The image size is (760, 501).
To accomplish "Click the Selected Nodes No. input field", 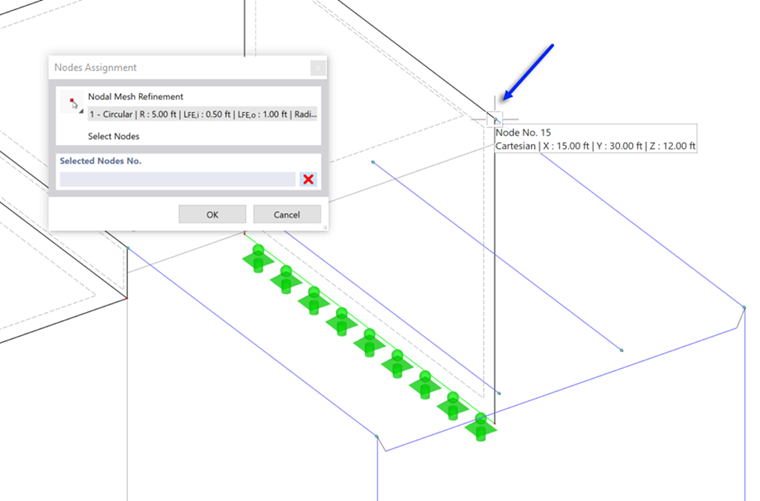I will click(177, 179).
